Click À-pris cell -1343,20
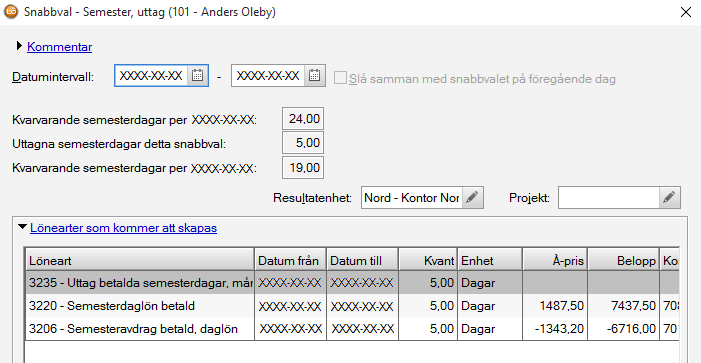 555,329
